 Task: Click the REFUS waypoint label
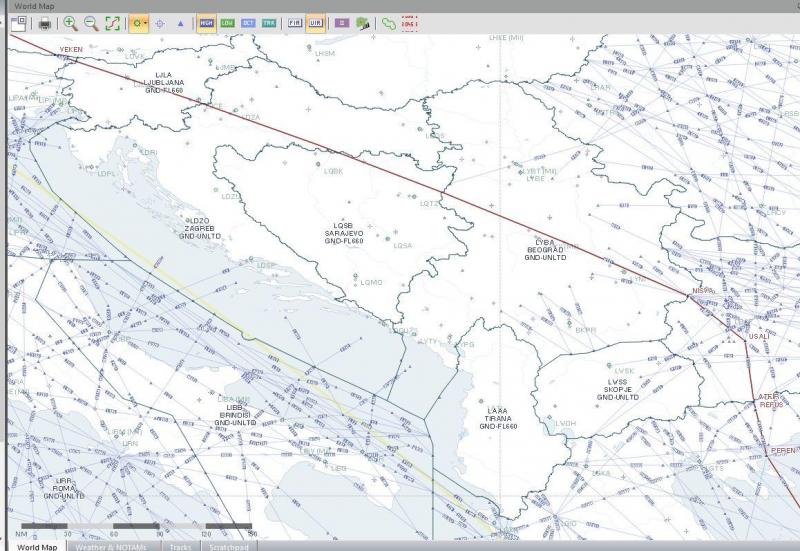click(771, 405)
